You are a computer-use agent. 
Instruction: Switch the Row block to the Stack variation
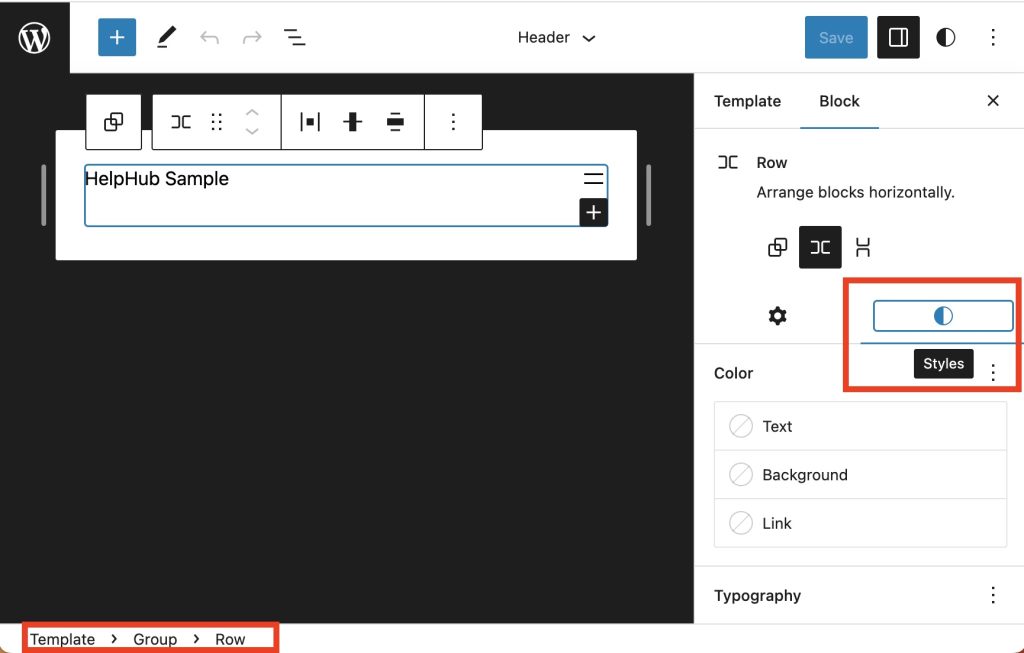coord(863,247)
